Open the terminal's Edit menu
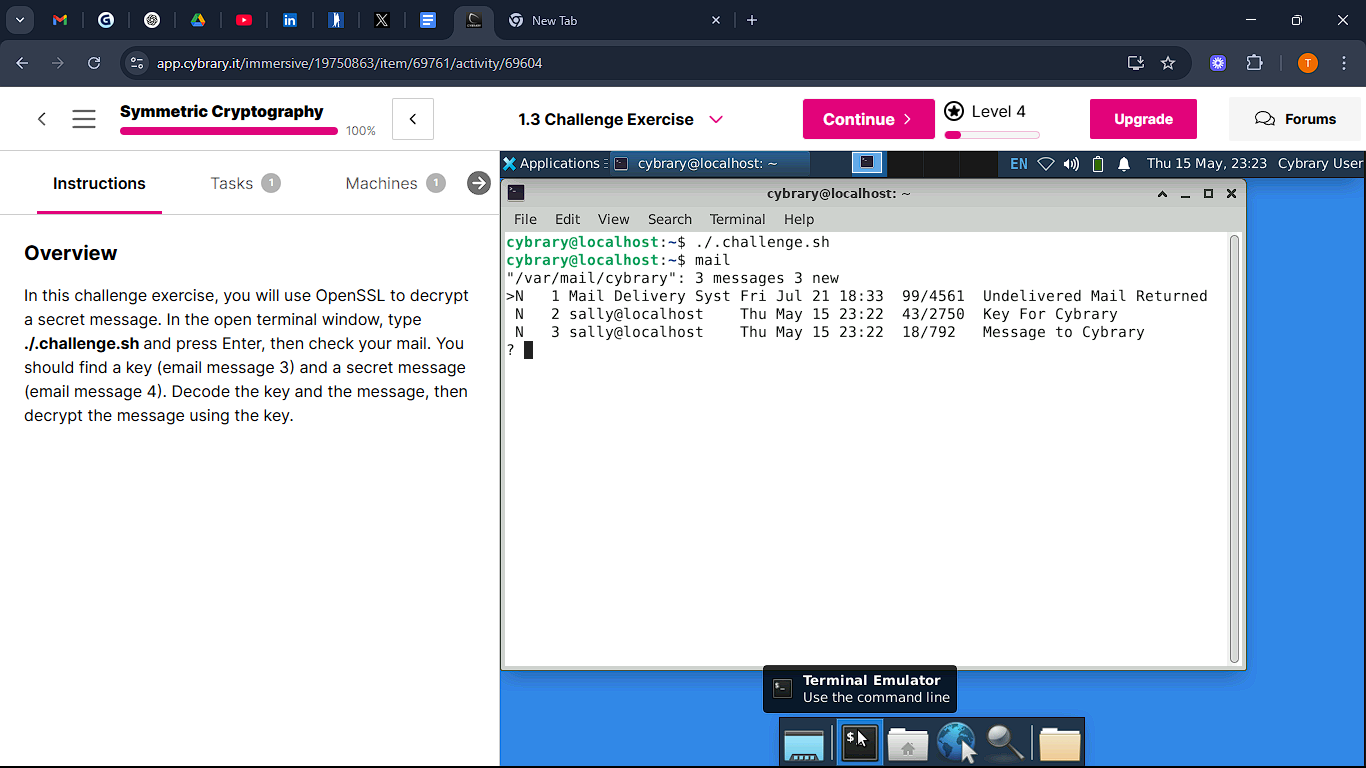Screen dimensions: 1366x768 567,219
